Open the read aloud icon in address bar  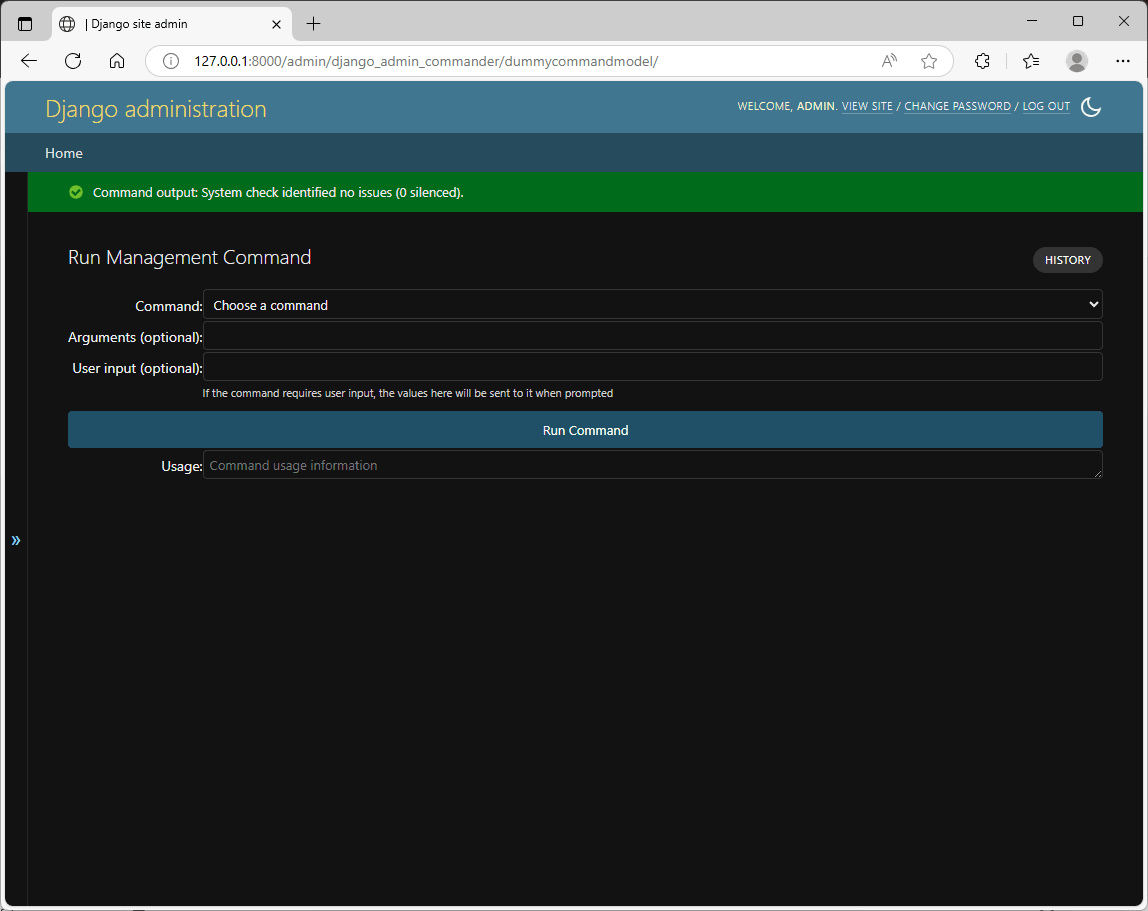point(888,60)
